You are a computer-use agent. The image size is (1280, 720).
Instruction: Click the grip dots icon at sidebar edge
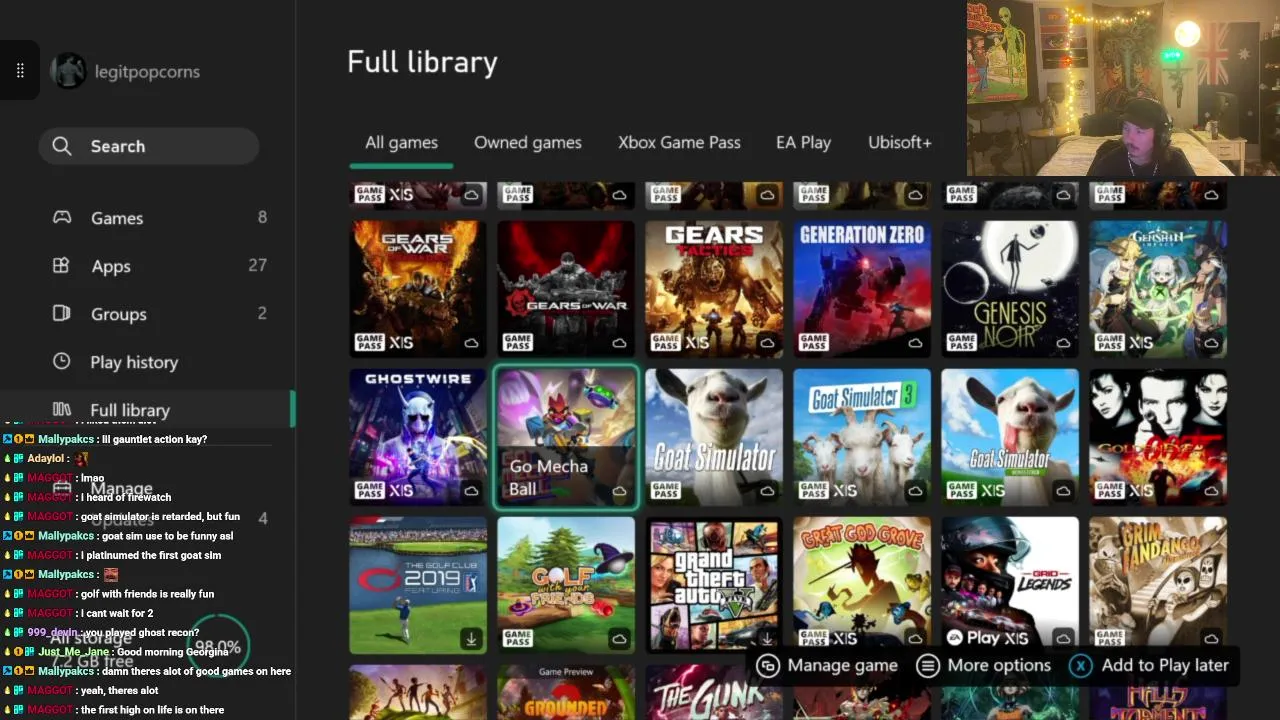[19, 71]
